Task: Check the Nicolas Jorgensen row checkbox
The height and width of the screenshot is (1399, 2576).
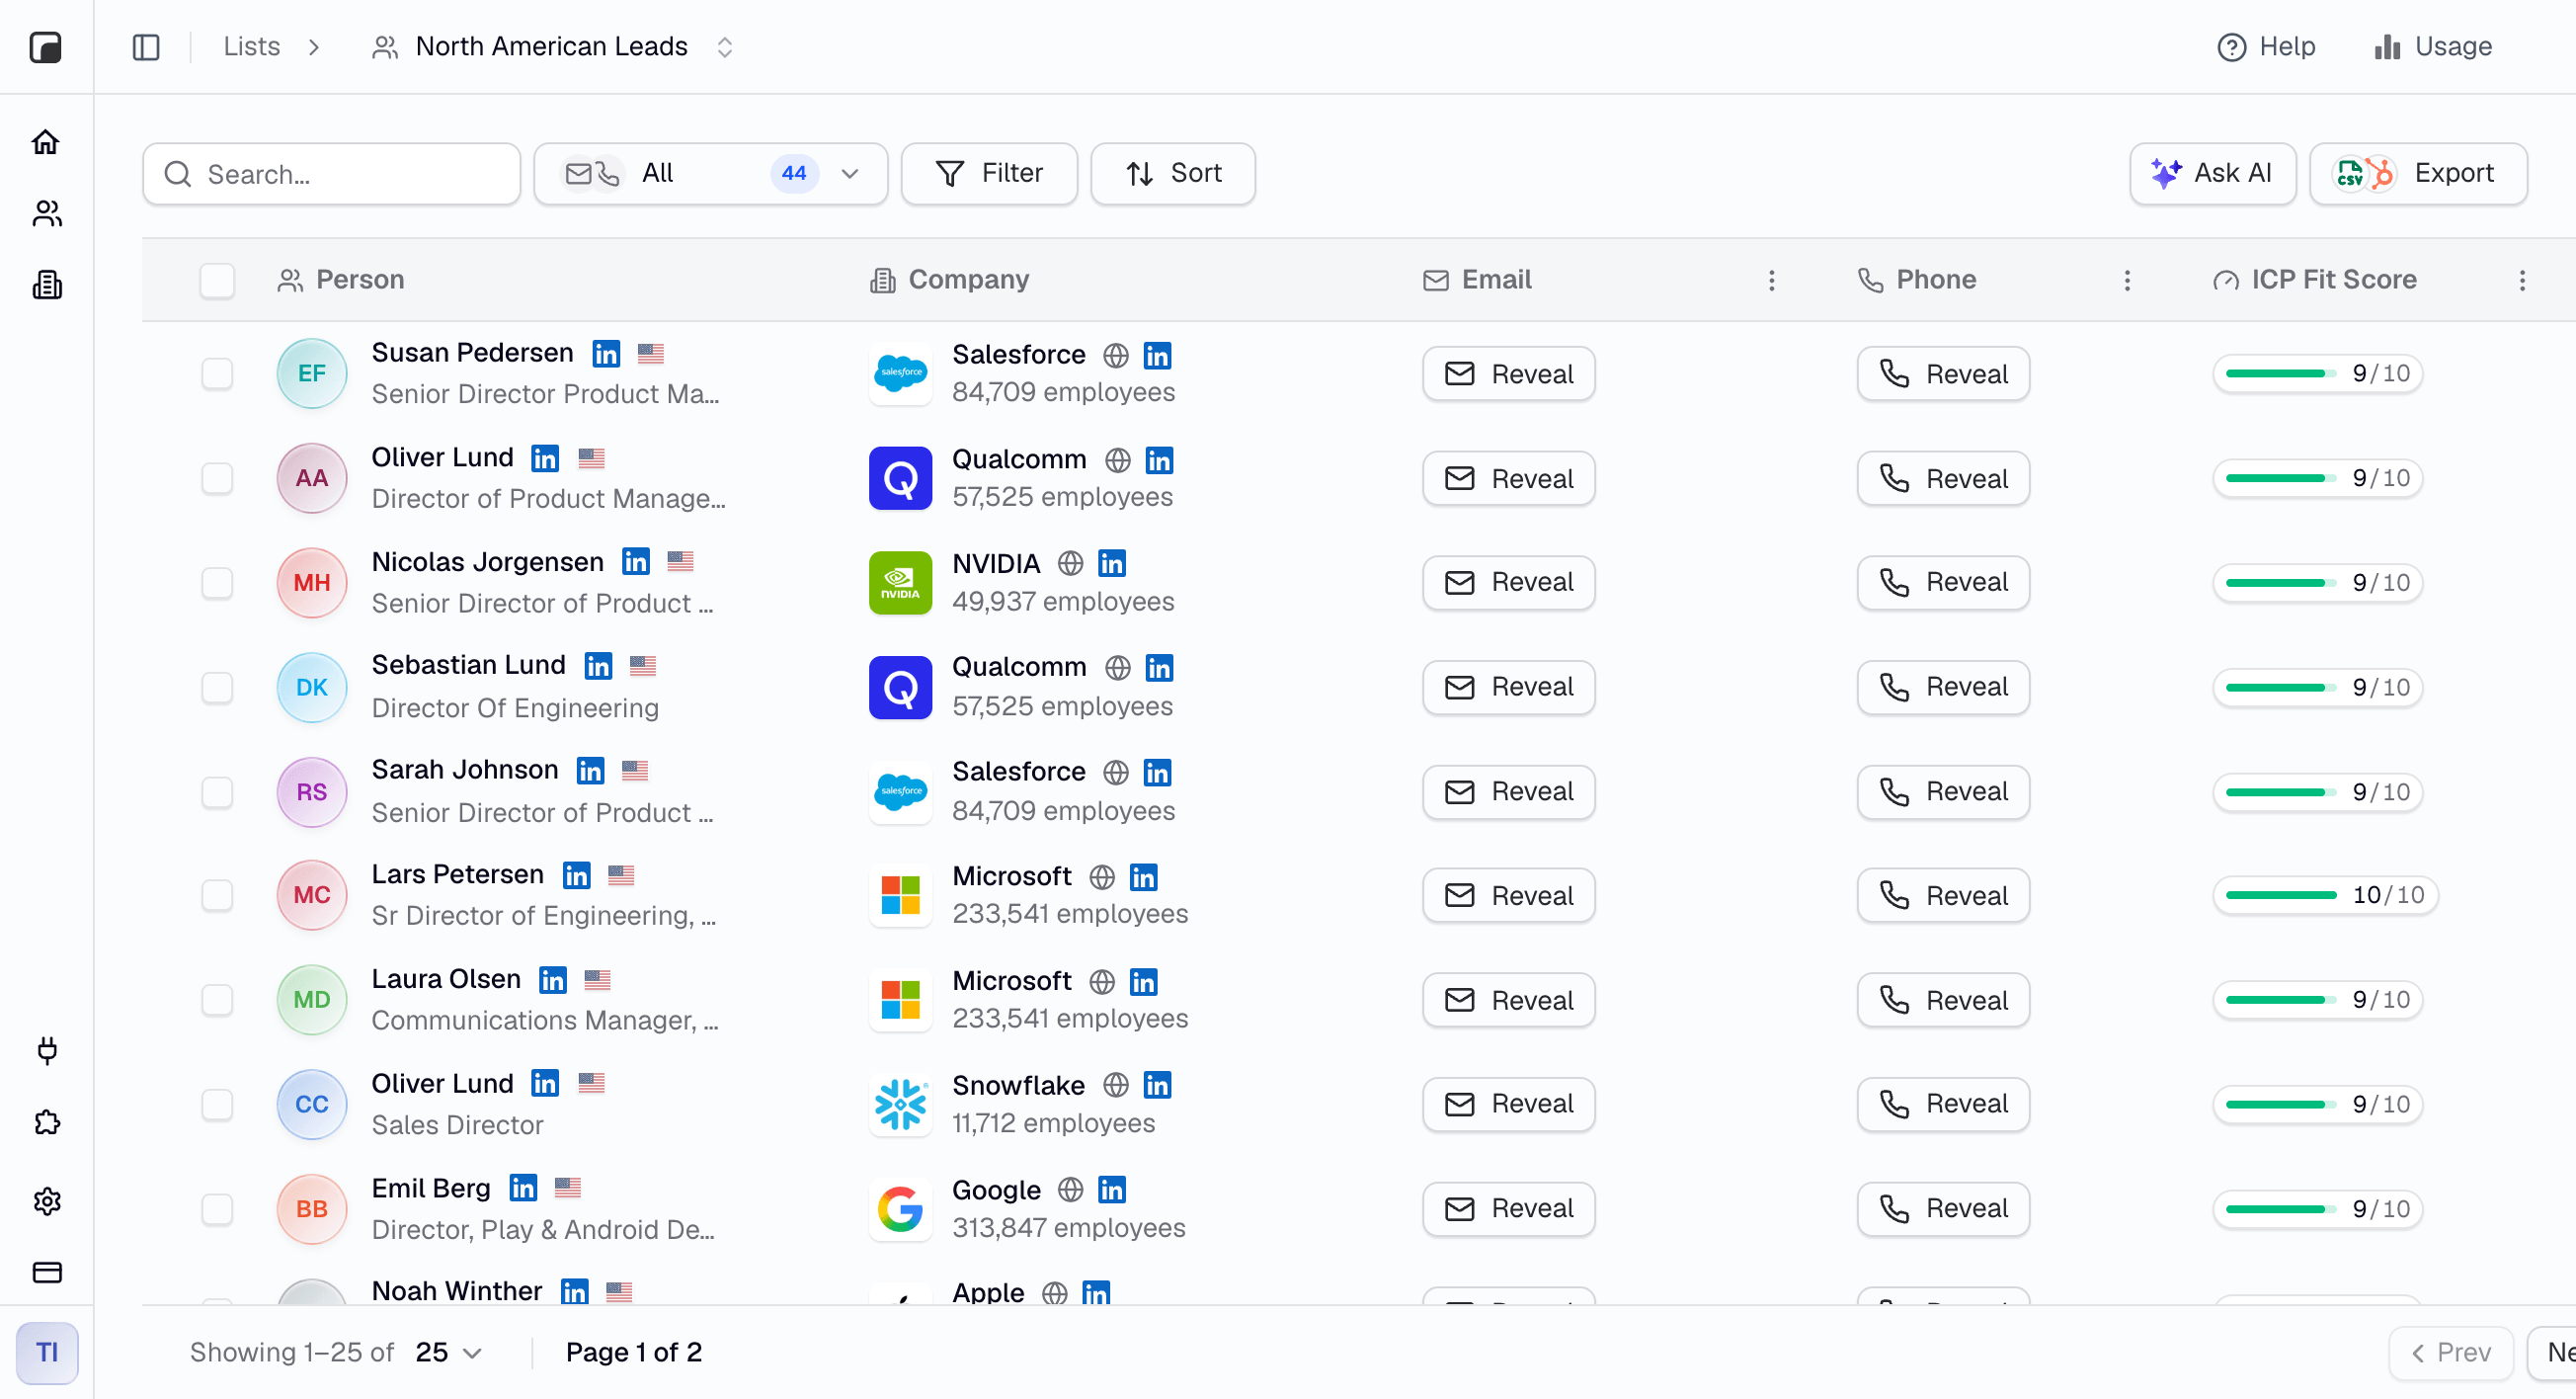Action: click(217, 583)
